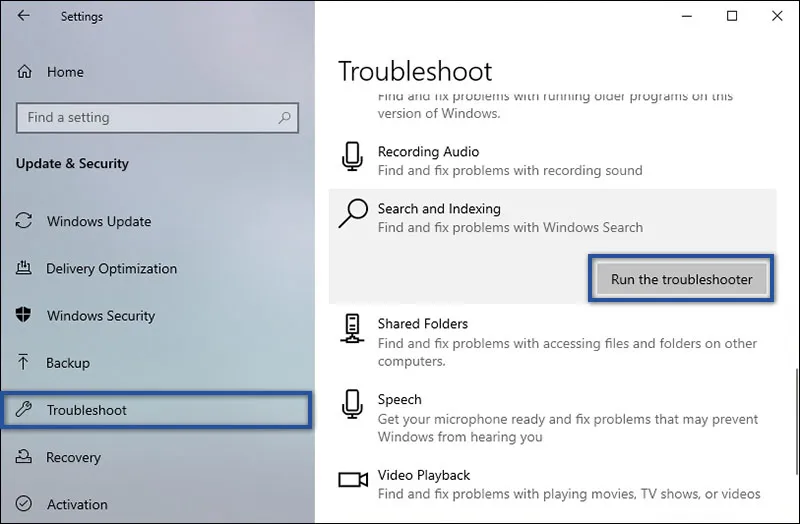Select Troubleshoot in the sidebar
800x524 pixels.
point(157,410)
